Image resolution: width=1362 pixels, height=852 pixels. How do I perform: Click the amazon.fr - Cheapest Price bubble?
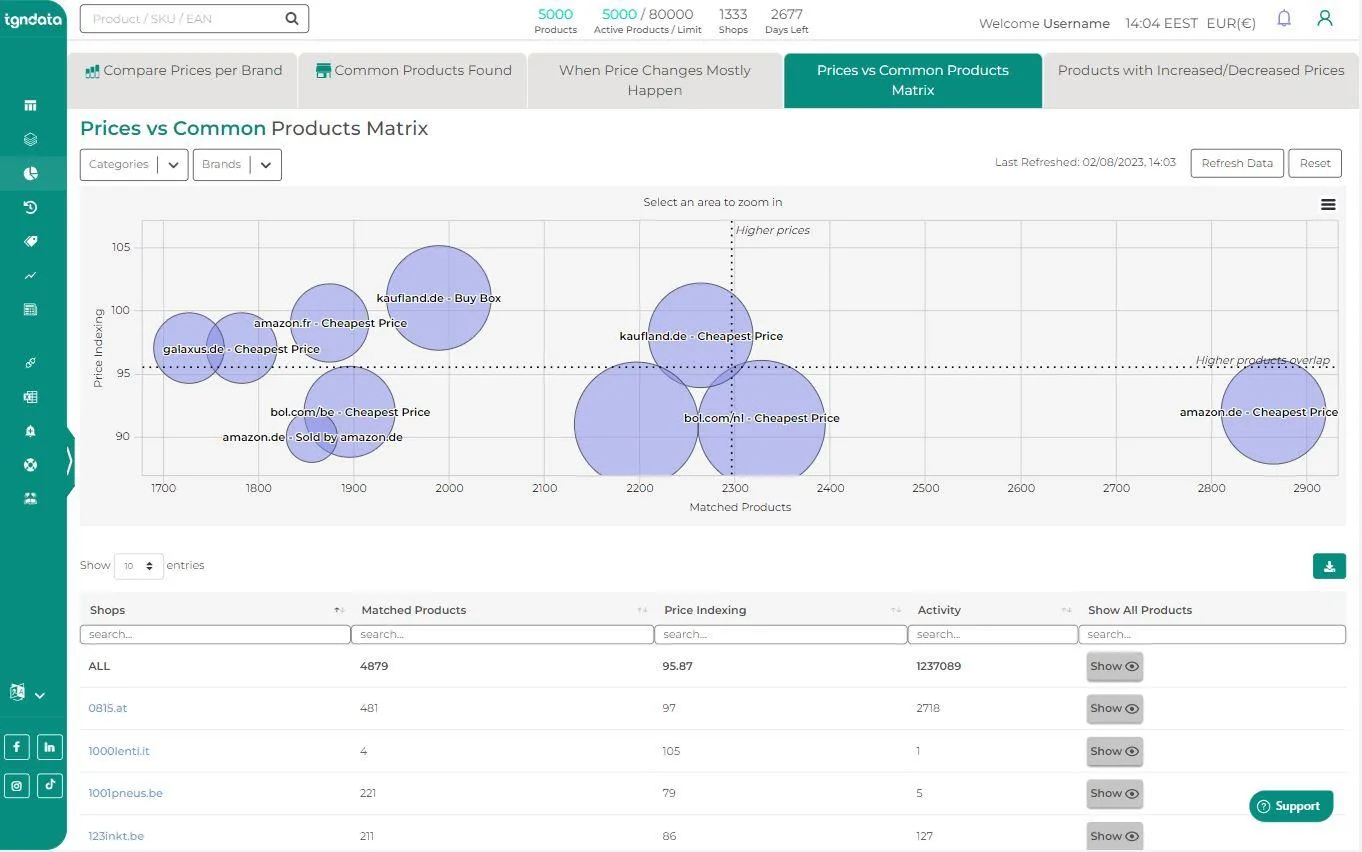click(330, 323)
